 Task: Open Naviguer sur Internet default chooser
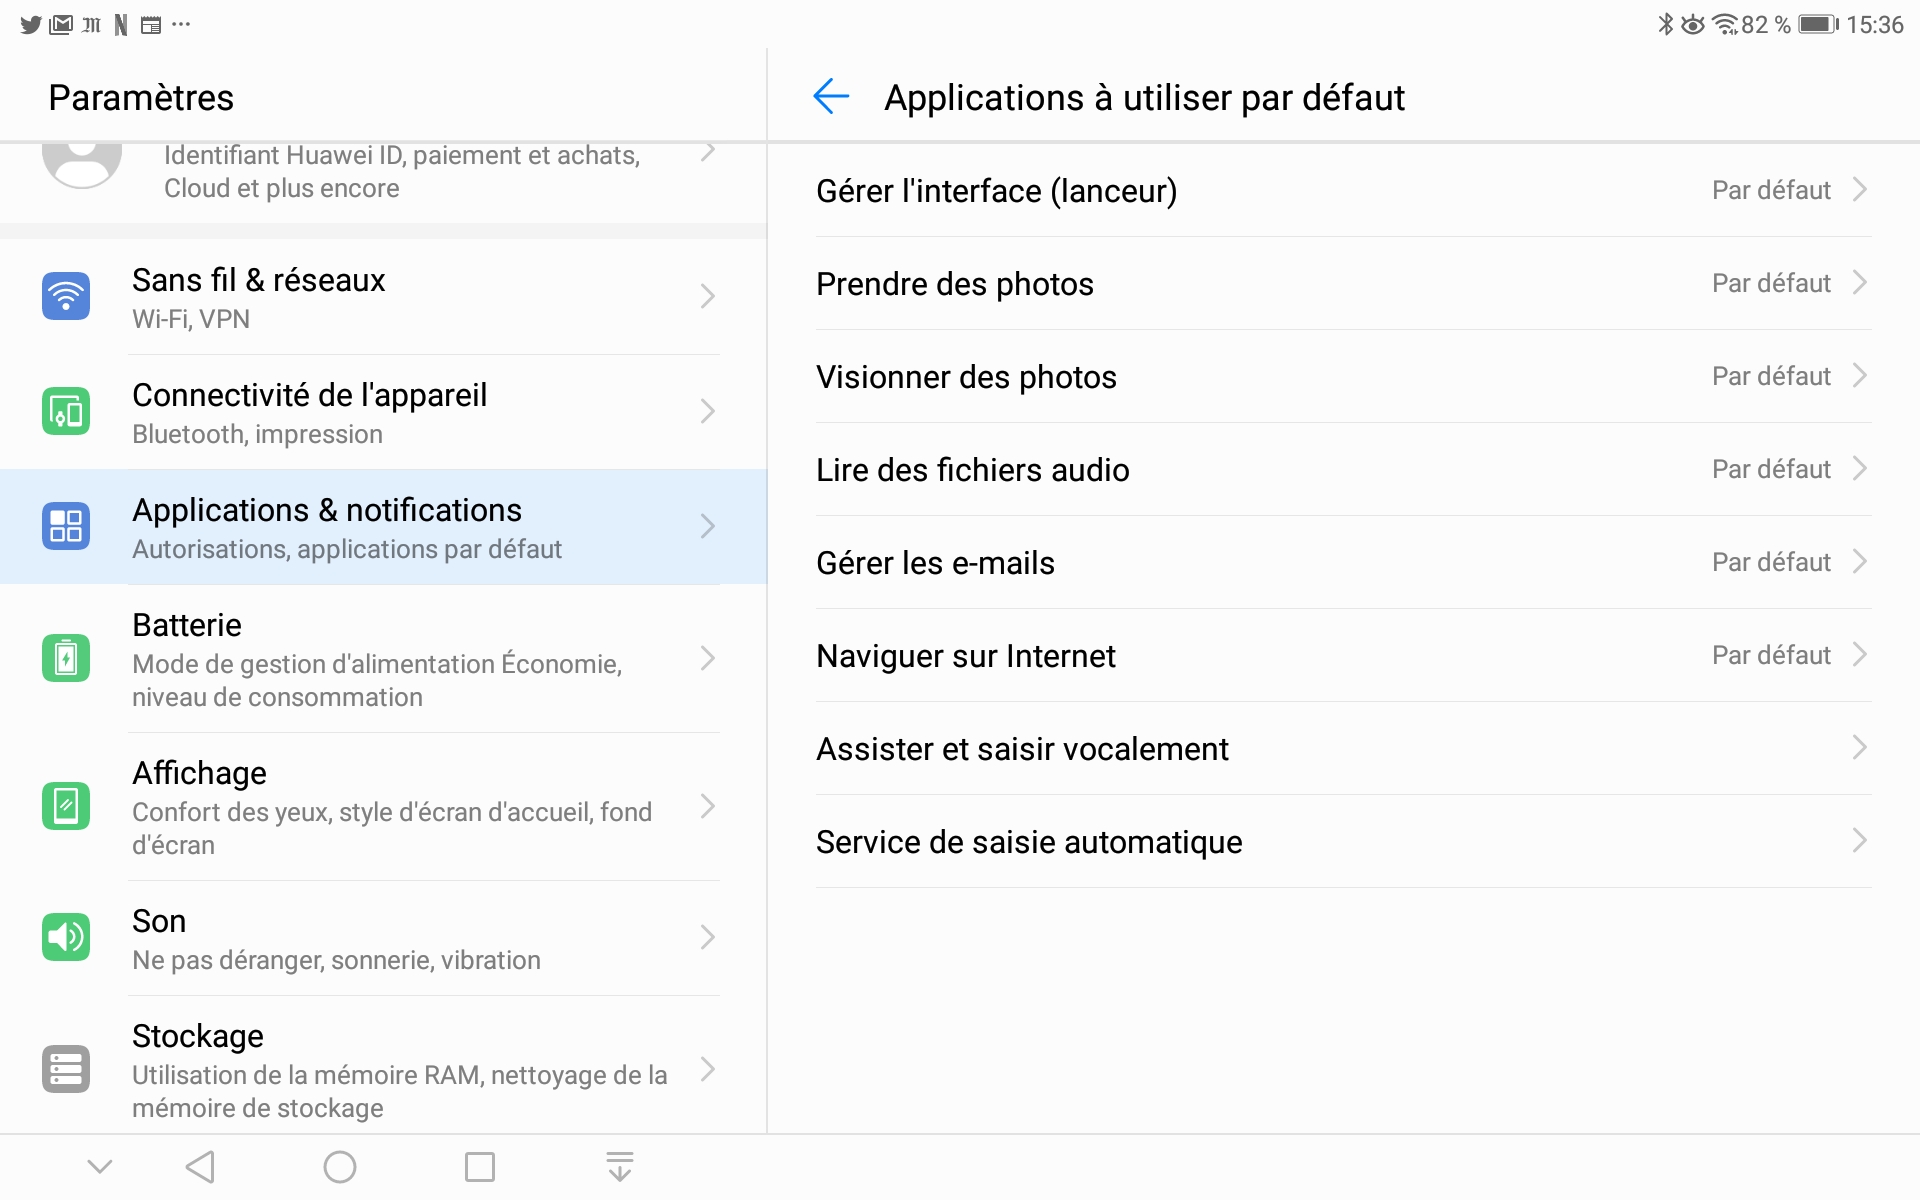(1343, 655)
